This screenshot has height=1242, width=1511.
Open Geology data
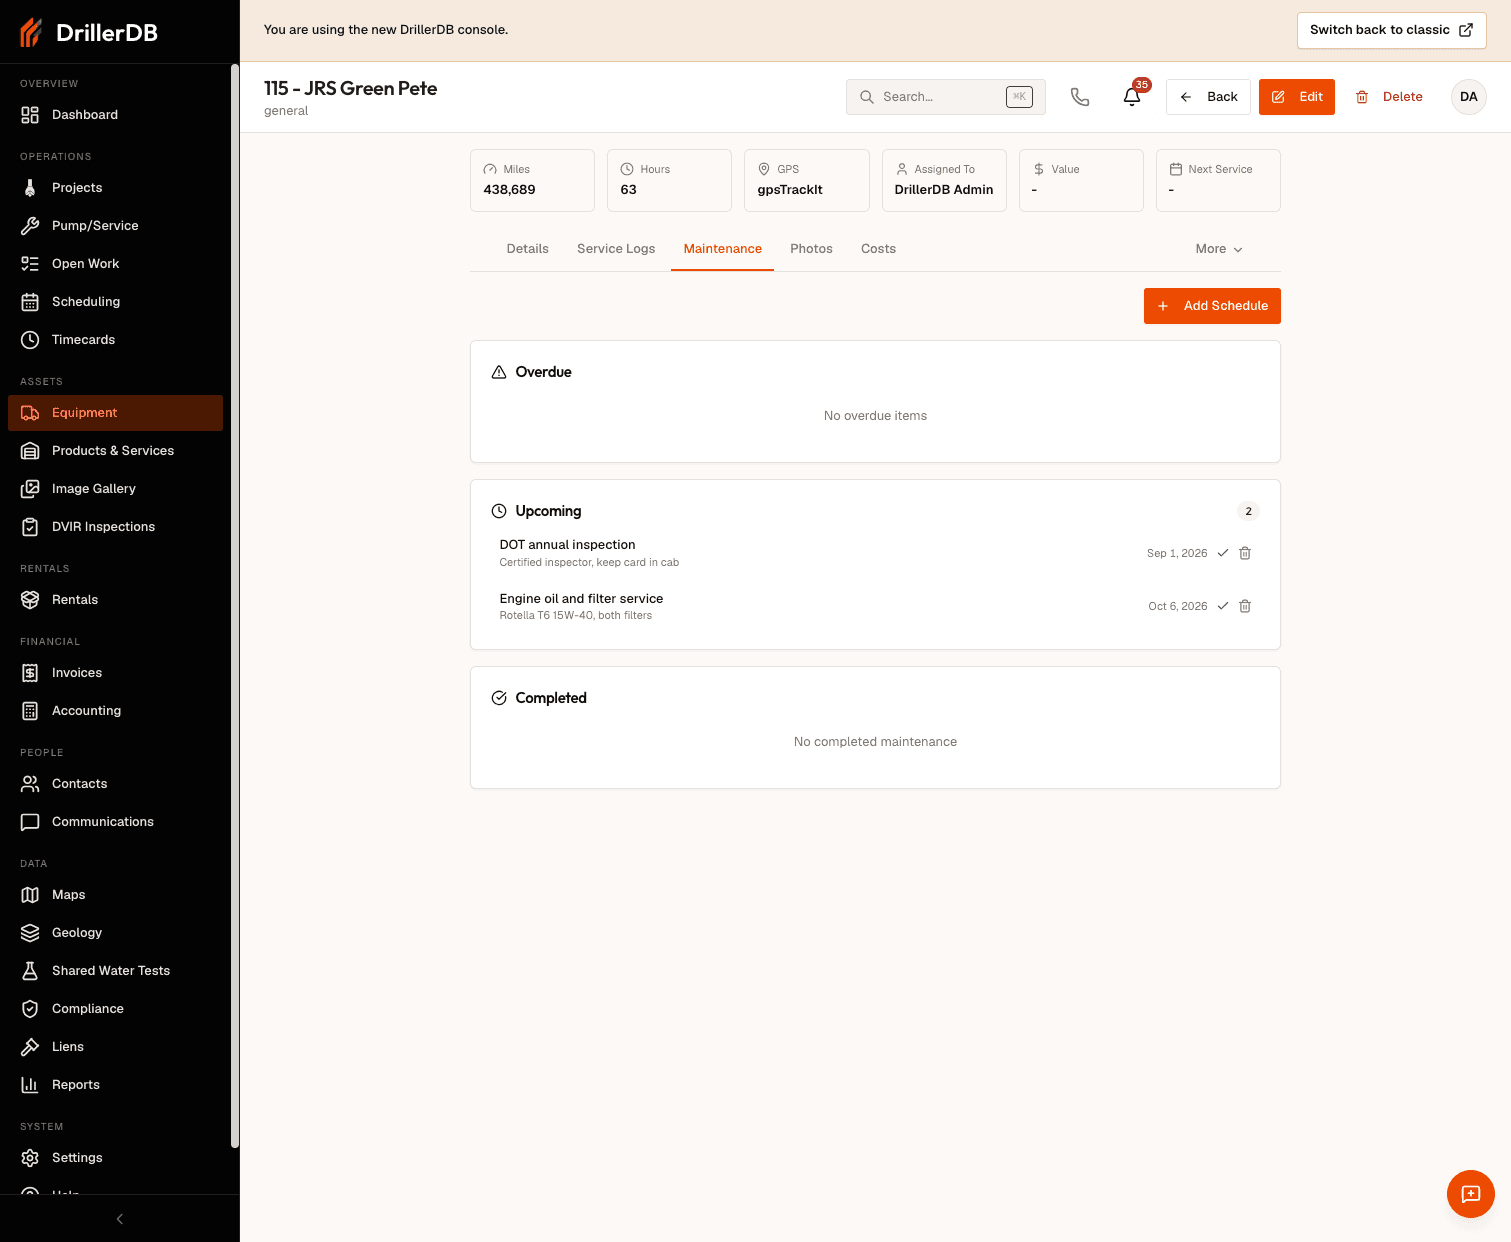click(115, 933)
